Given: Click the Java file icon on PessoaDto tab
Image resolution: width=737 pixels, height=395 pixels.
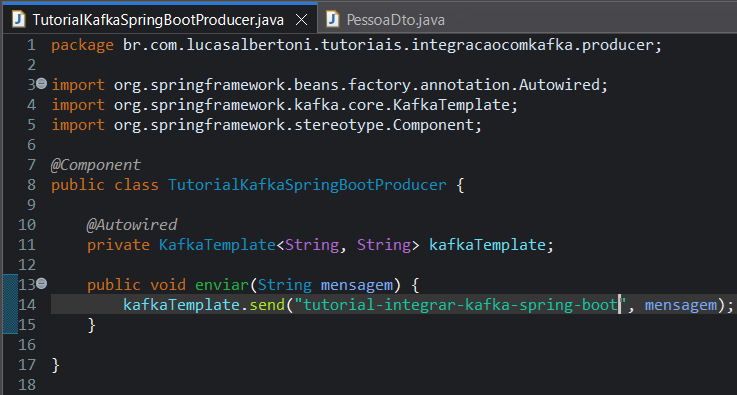Looking at the screenshot, I should click(332, 19).
